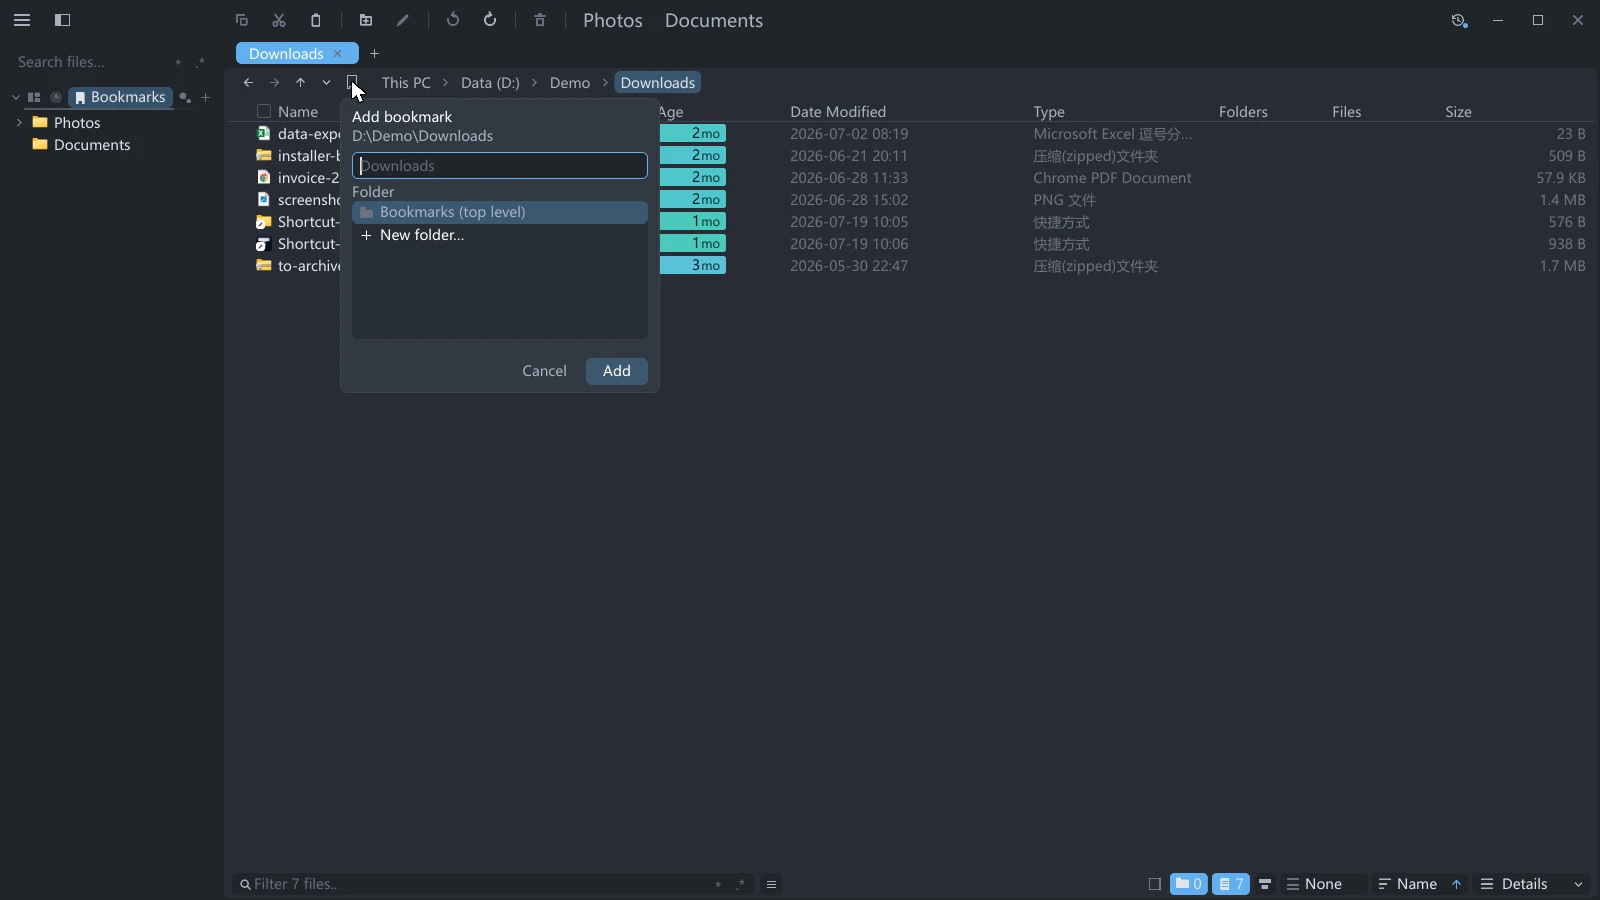The height and width of the screenshot is (900, 1600).
Task: Expand the Photos tree node
Action: pos(19,122)
